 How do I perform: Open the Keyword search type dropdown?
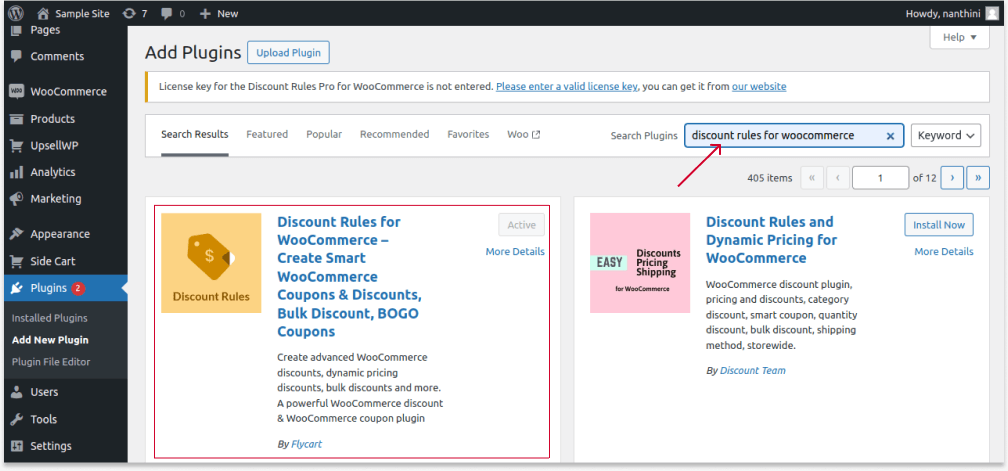[946, 136]
